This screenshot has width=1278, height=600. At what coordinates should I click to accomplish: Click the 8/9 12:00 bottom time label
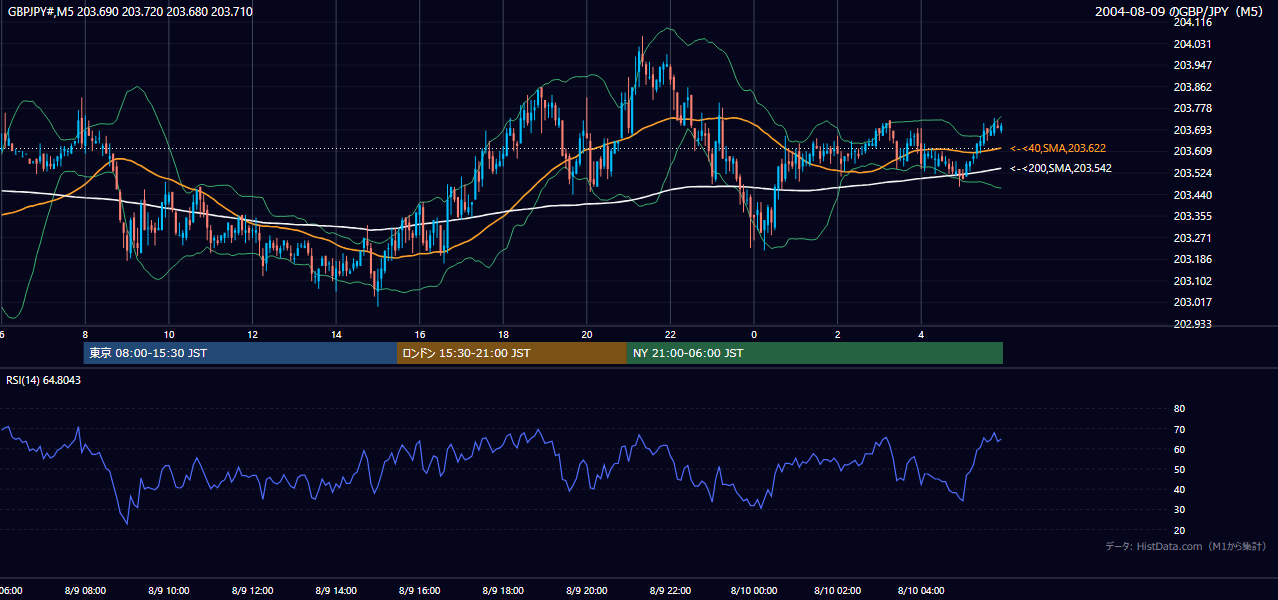(x=252, y=591)
